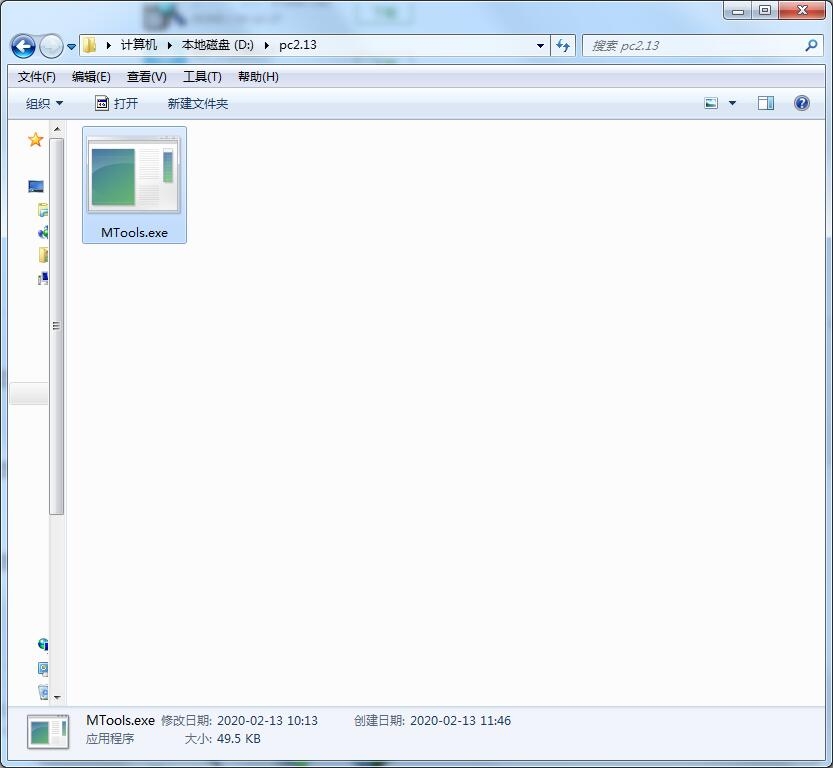Click the navigation pane vertical scrollbar thumb

(x=57, y=326)
